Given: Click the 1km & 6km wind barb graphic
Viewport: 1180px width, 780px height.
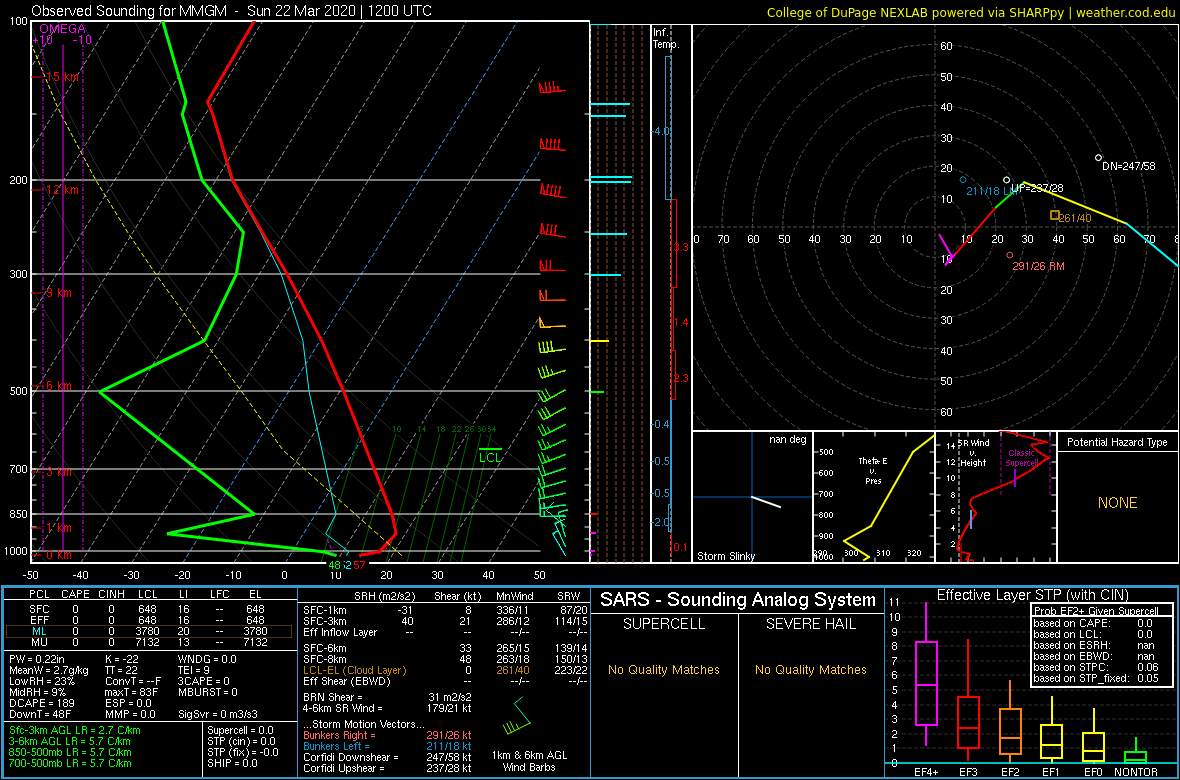Looking at the screenshot, I should [x=516, y=714].
